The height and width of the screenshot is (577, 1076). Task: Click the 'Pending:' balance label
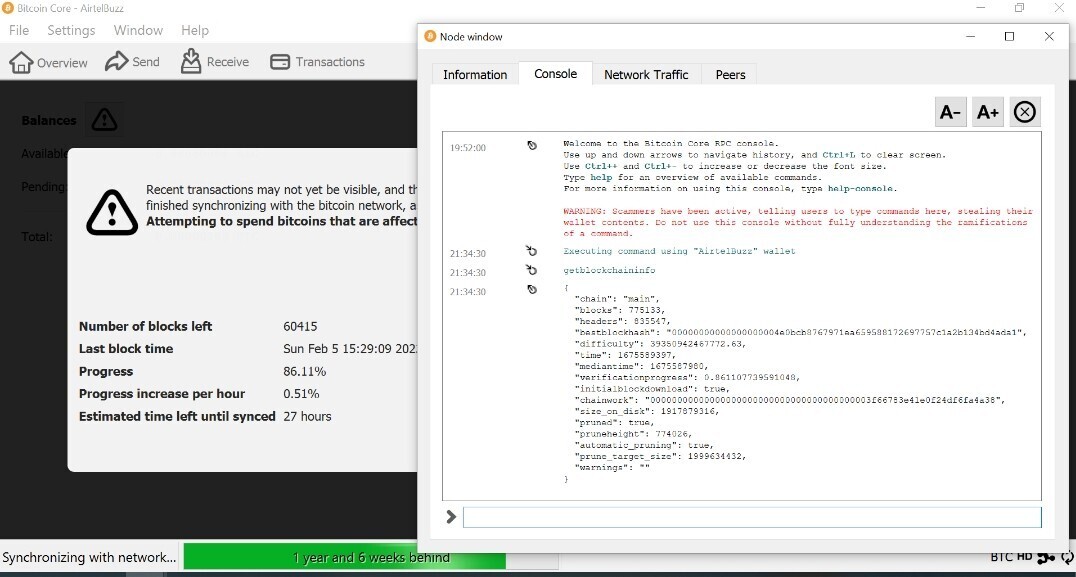tap(44, 187)
